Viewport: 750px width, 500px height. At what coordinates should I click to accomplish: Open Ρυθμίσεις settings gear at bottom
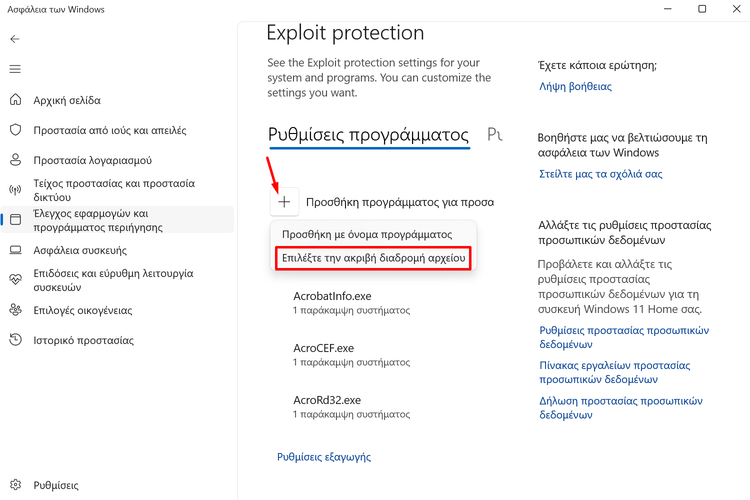(x=15, y=485)
